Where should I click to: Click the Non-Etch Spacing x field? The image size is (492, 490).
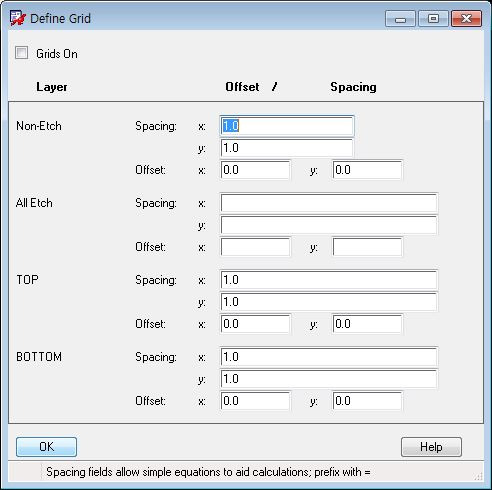pyautogui.click(x=287, y=126)
